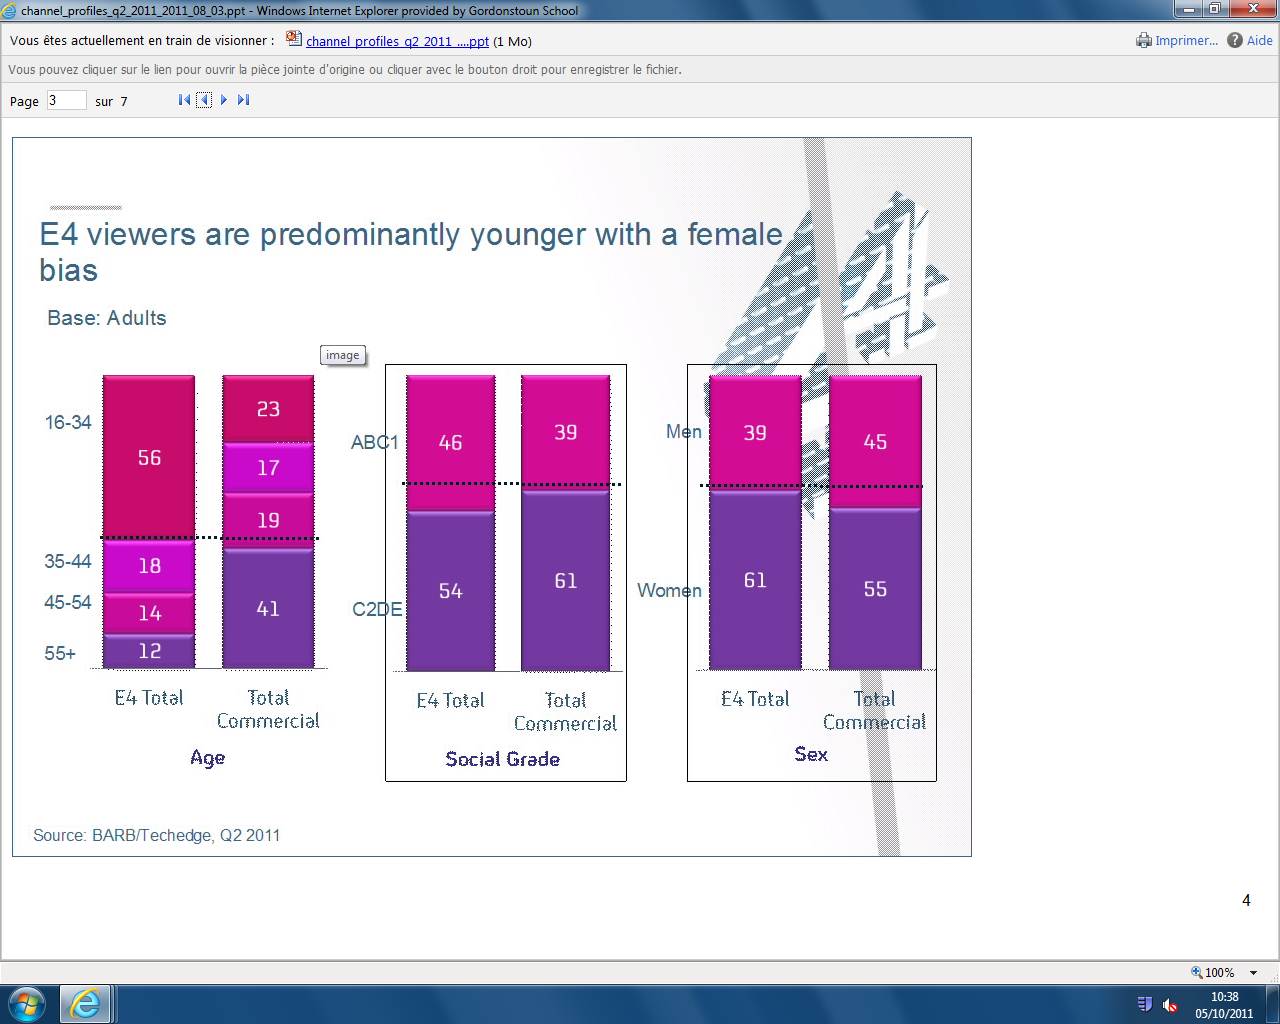Screen dimensions: 1280x1024
Task: Click the Imprimer print link
Action: [x=1177, y=41]
